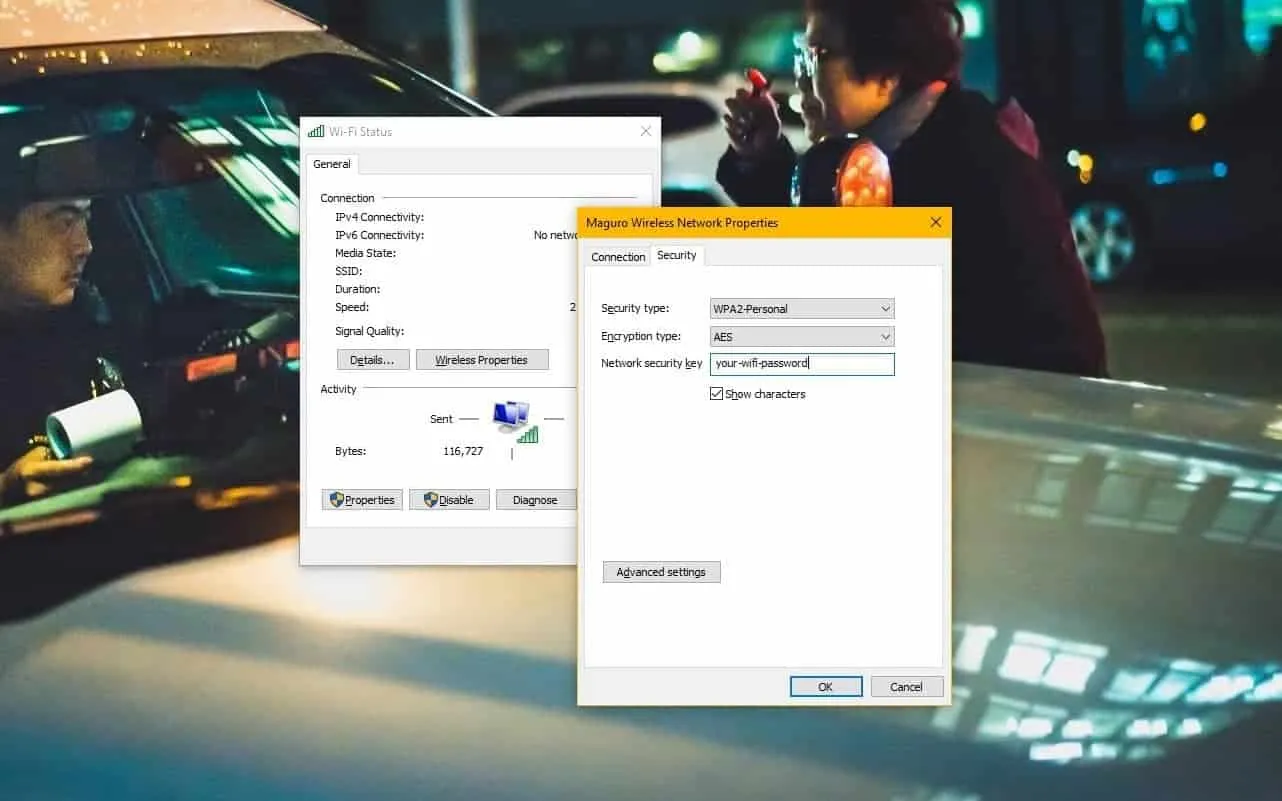This screenshot has width=1282, height=801.
Task: Confirm changes with the OK button
Action: click(826, 686)
